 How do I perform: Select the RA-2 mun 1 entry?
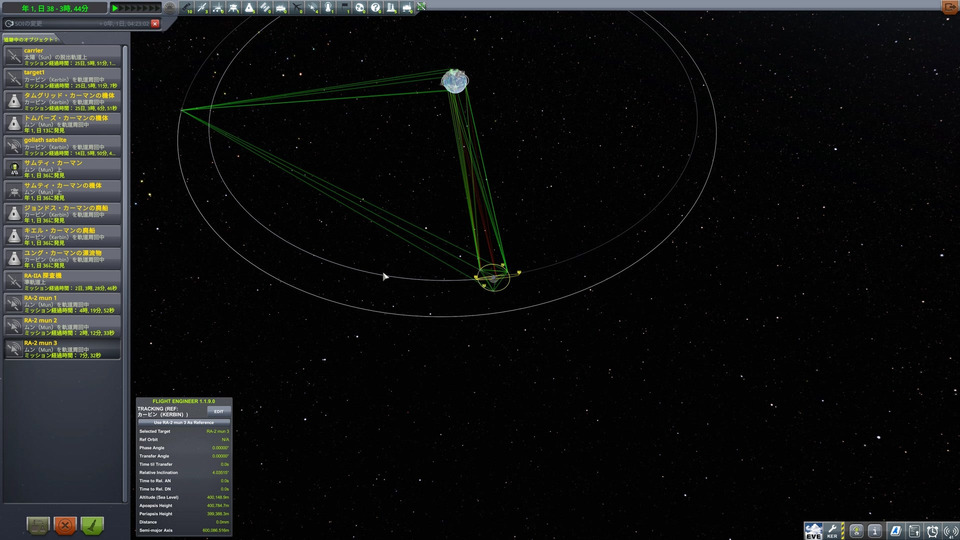62,304
